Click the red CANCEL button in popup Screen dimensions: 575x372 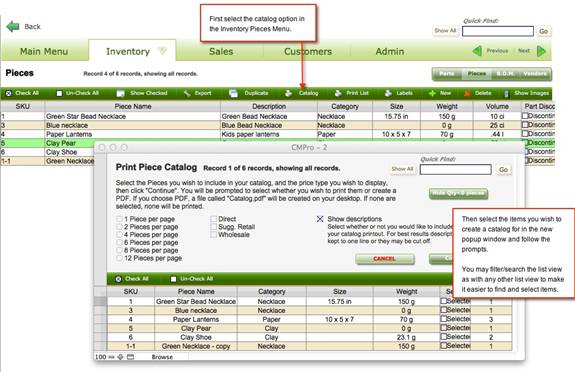click(385, 259)
